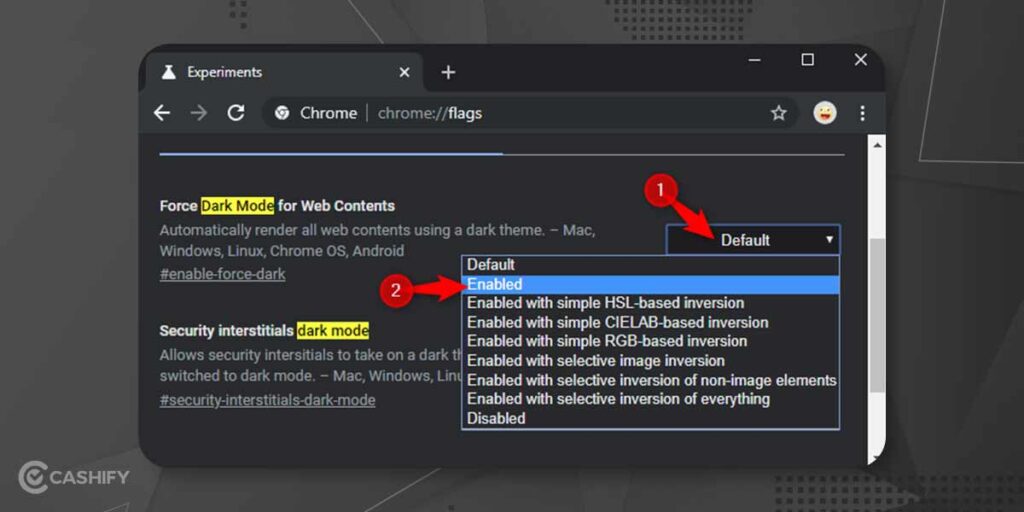Open a new tab with plus button
This screenshot has width=1024, height=512.
click(448, 72)
